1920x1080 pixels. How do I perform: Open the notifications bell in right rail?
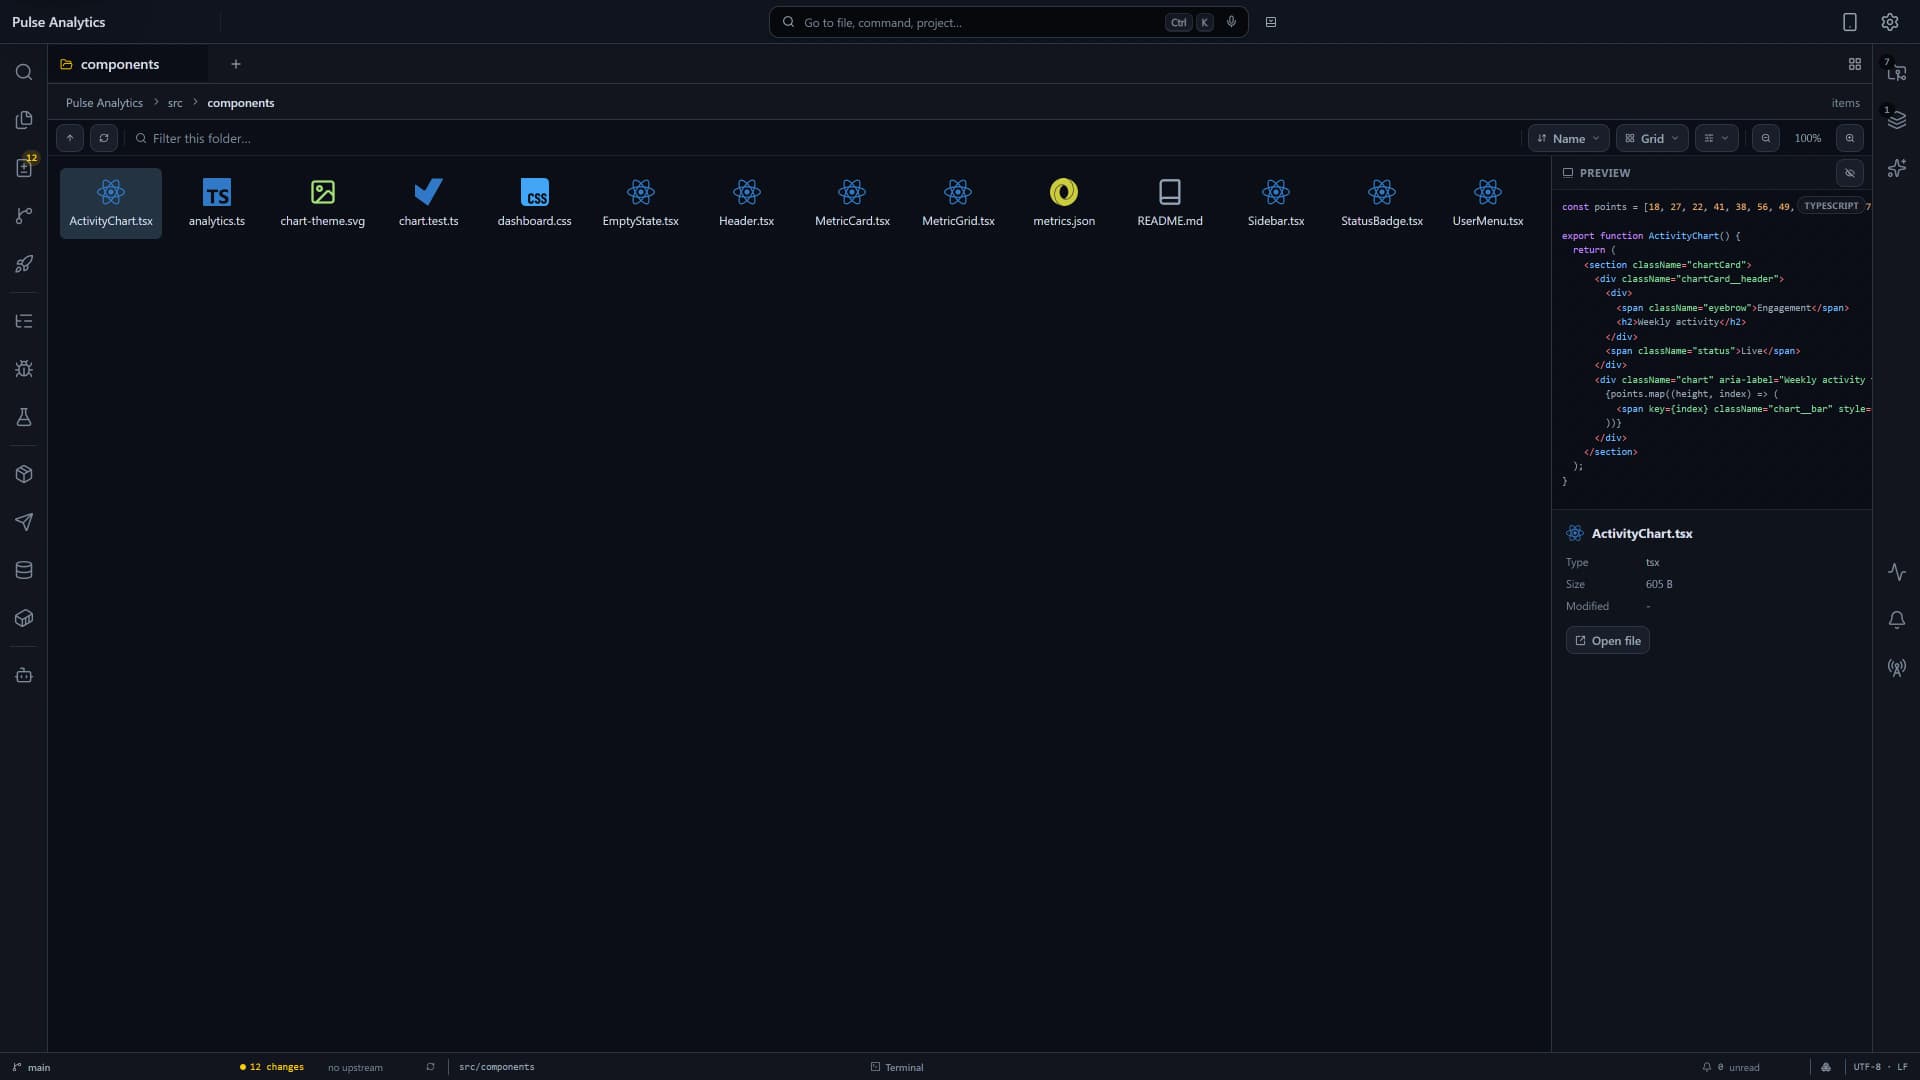[1897, 620]
